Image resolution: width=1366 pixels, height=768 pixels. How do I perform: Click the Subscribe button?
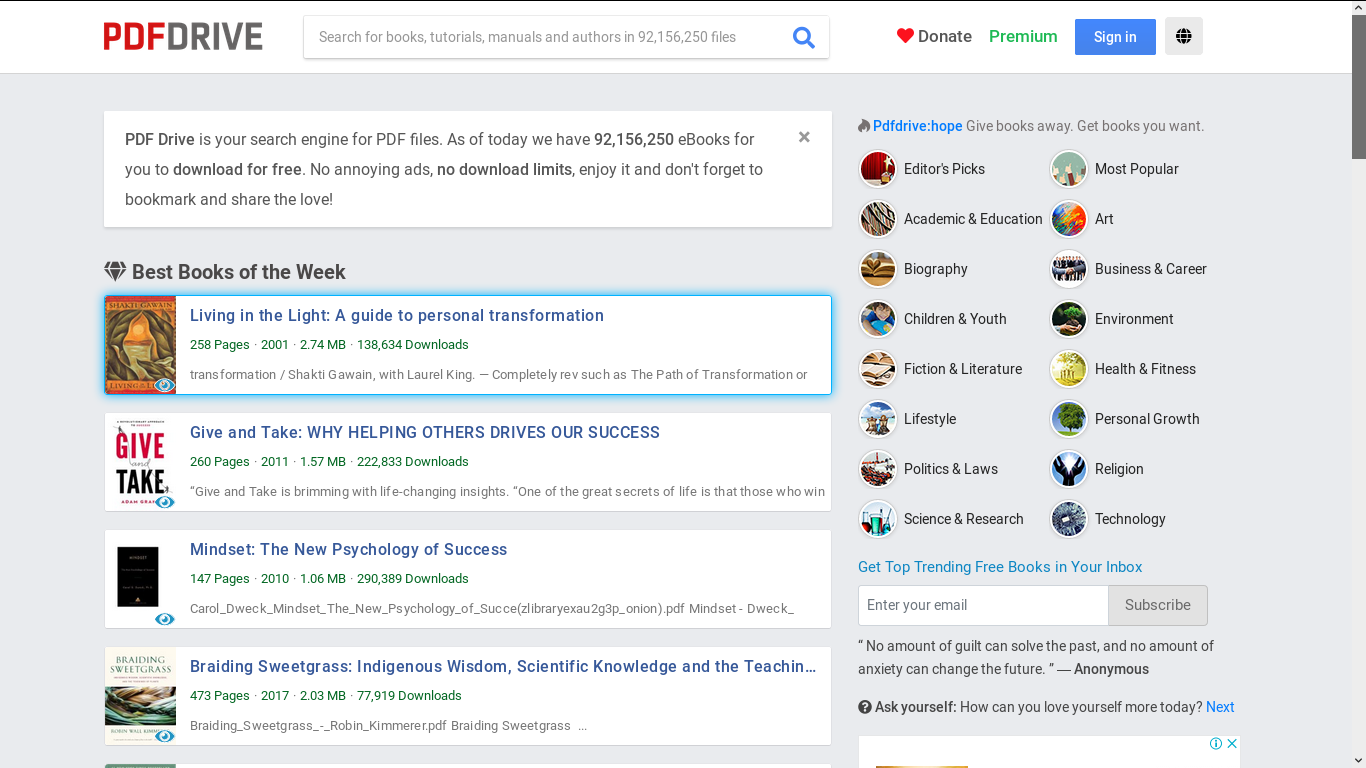1158,605
